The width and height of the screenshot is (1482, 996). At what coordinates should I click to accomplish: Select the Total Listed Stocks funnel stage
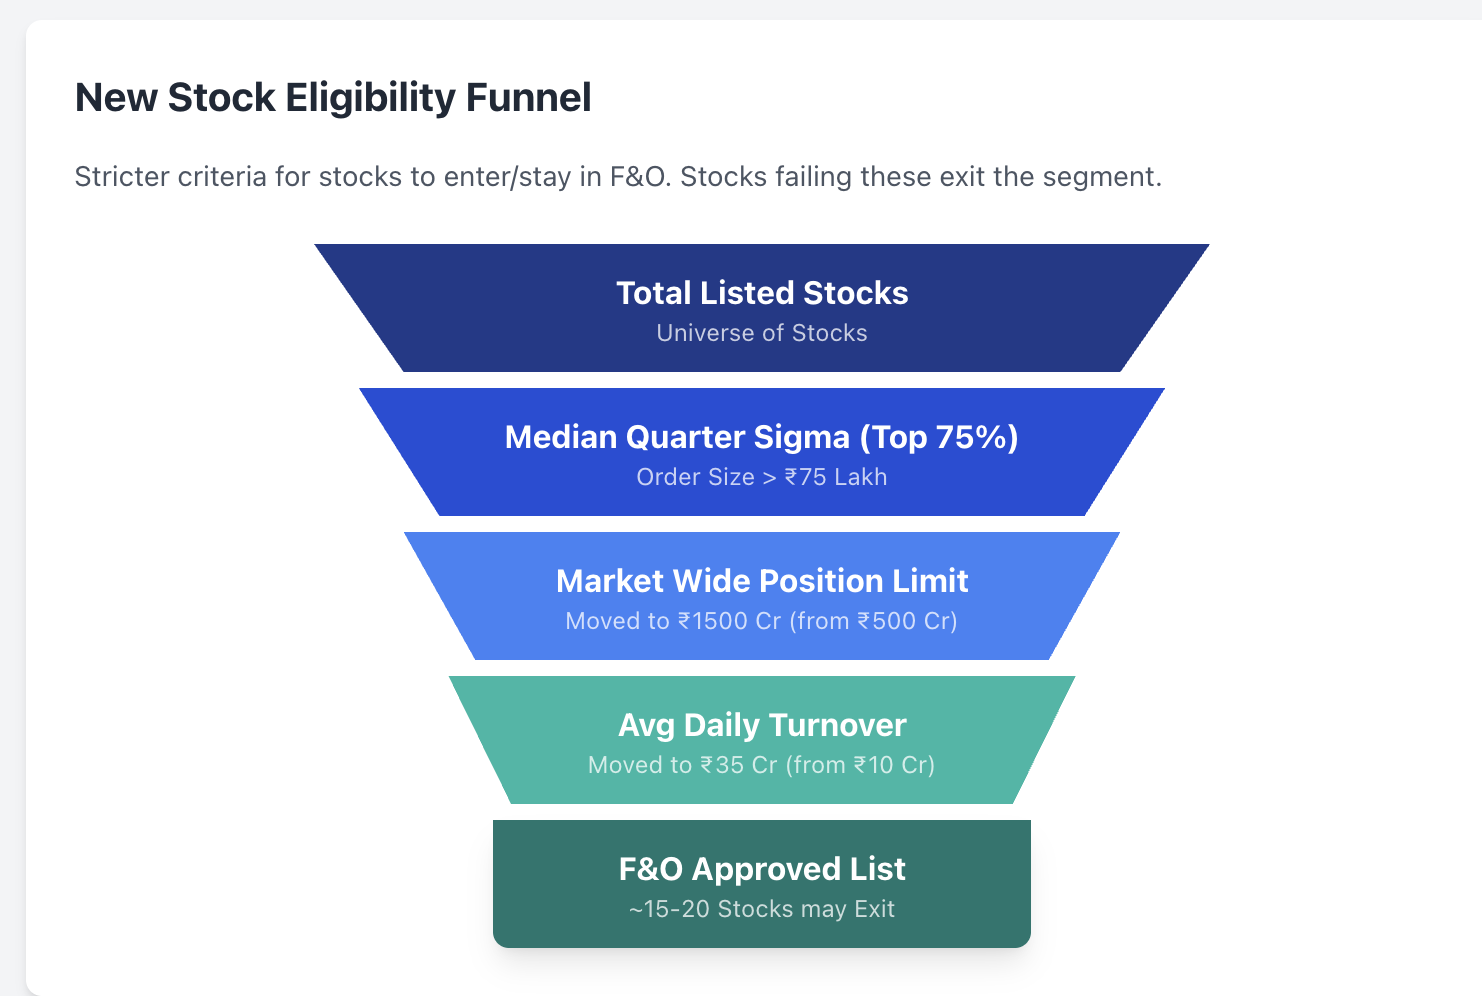[x=762, y=308]
